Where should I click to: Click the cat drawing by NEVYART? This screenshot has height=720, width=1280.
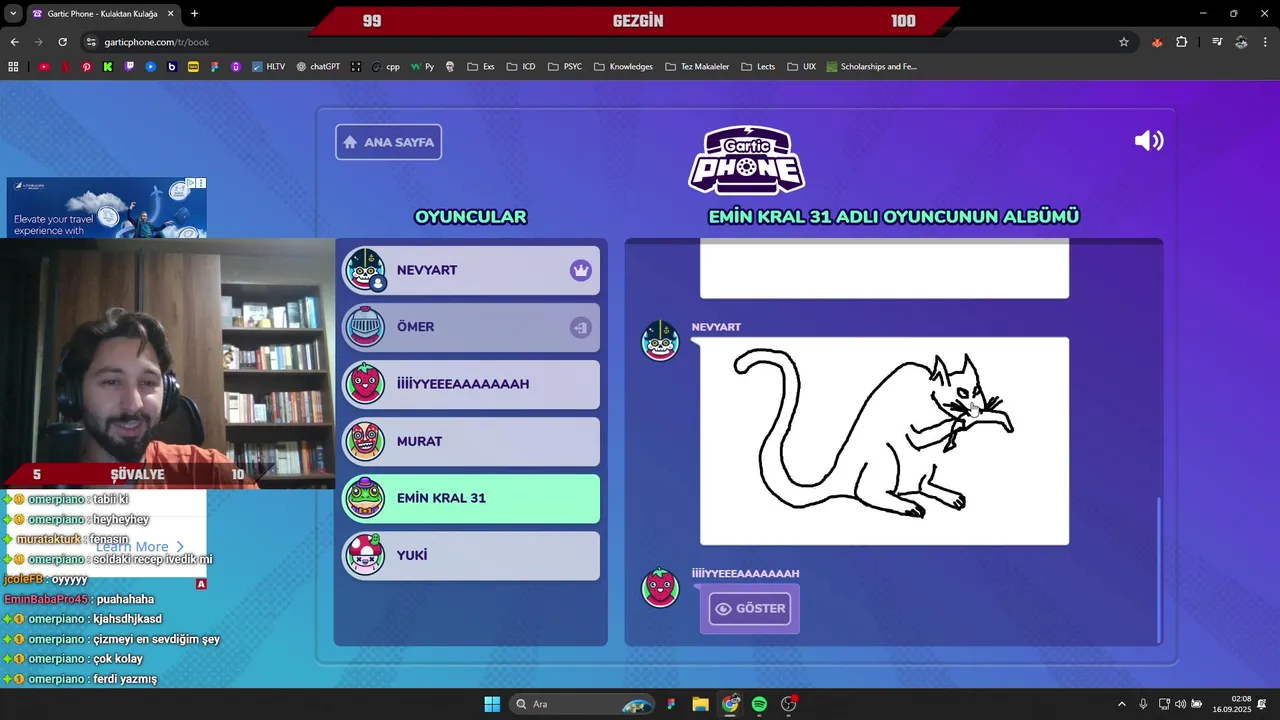[x=884, y=441]
